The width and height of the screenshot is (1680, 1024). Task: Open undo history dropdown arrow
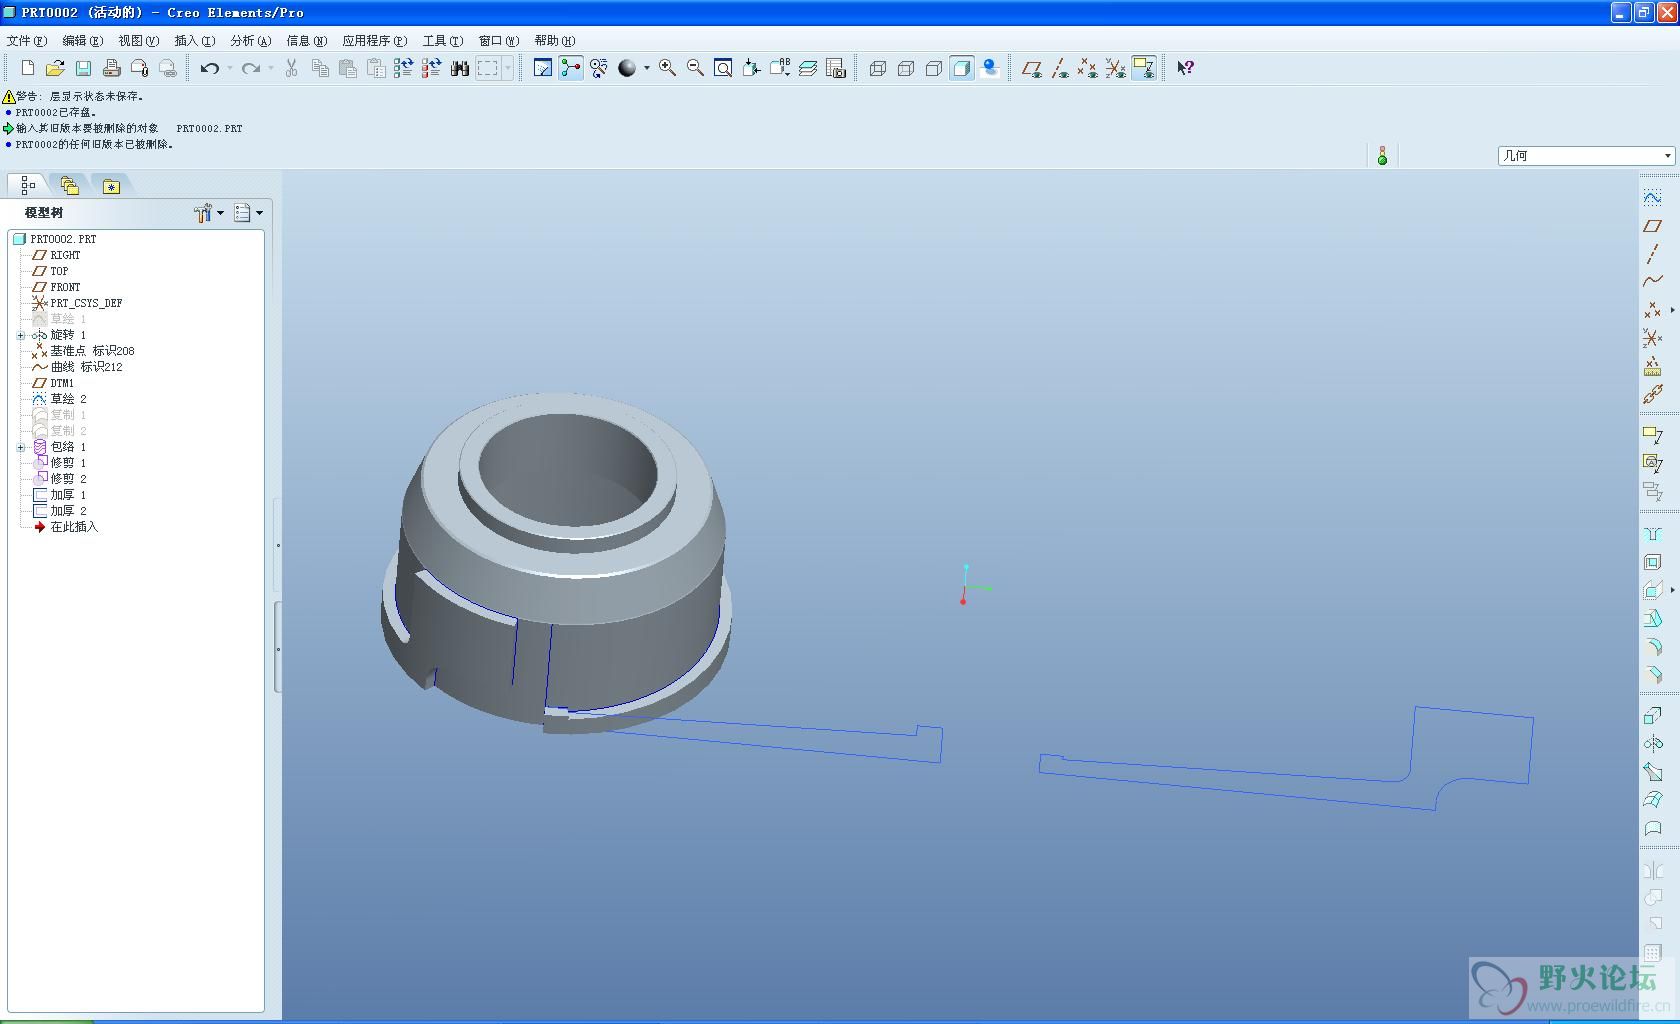(x=229, y=68)
